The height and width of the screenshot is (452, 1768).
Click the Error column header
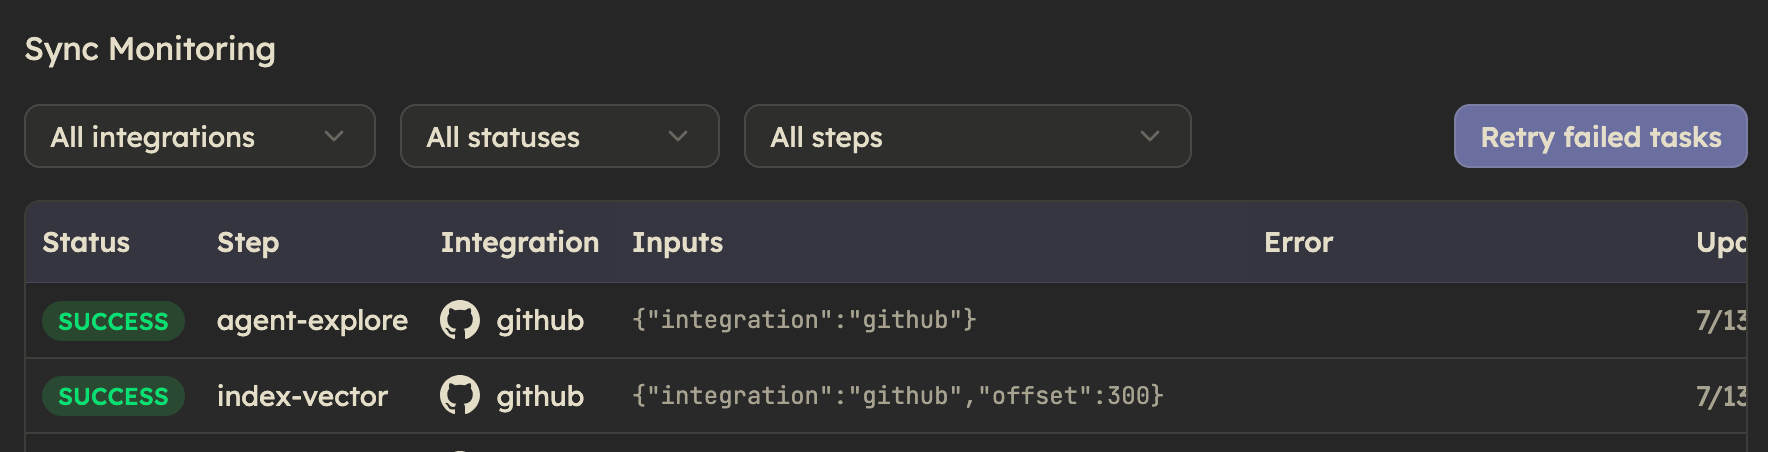click(1298, 242)
